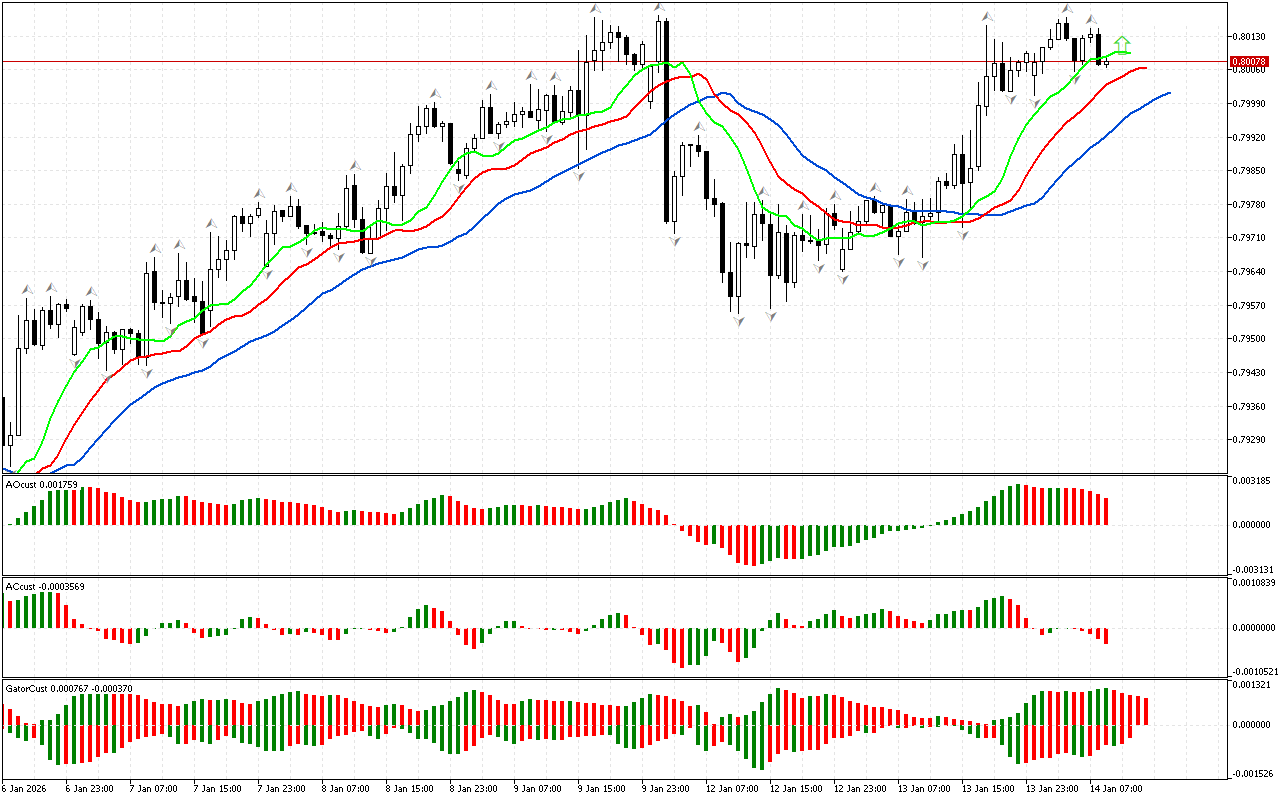Screen dimensions: 1280x800
Task: Click the right end of the red Alligator line
Action: [1144, 68]
